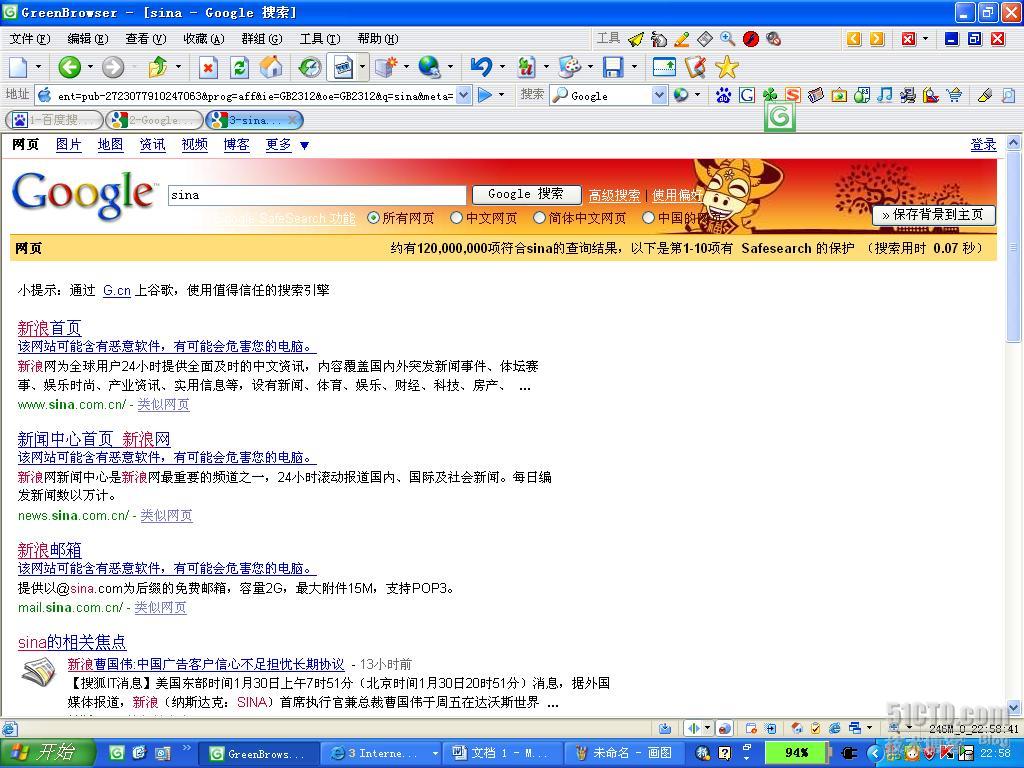Image resolution: width=1024 pixels, height=768 pixels.
Task: Click the floppy disk Save icon
Action: [x=613, y=67]
